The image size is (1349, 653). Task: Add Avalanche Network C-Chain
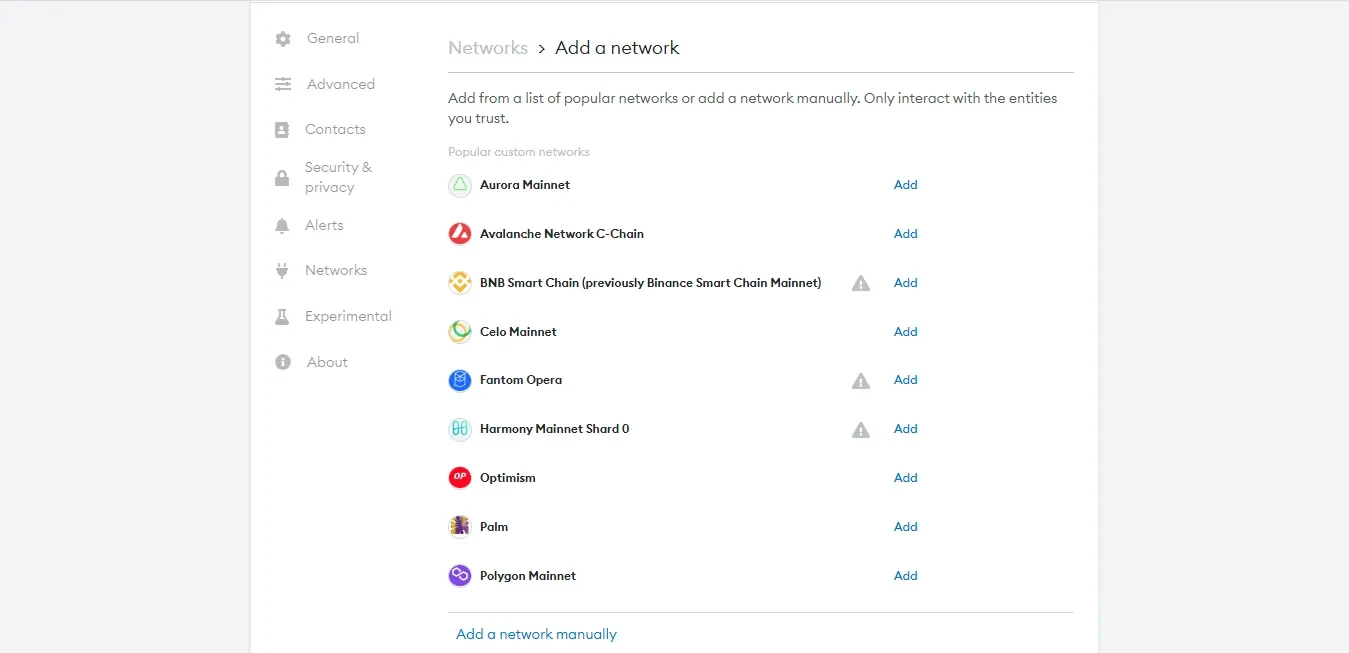pos(906,234)
